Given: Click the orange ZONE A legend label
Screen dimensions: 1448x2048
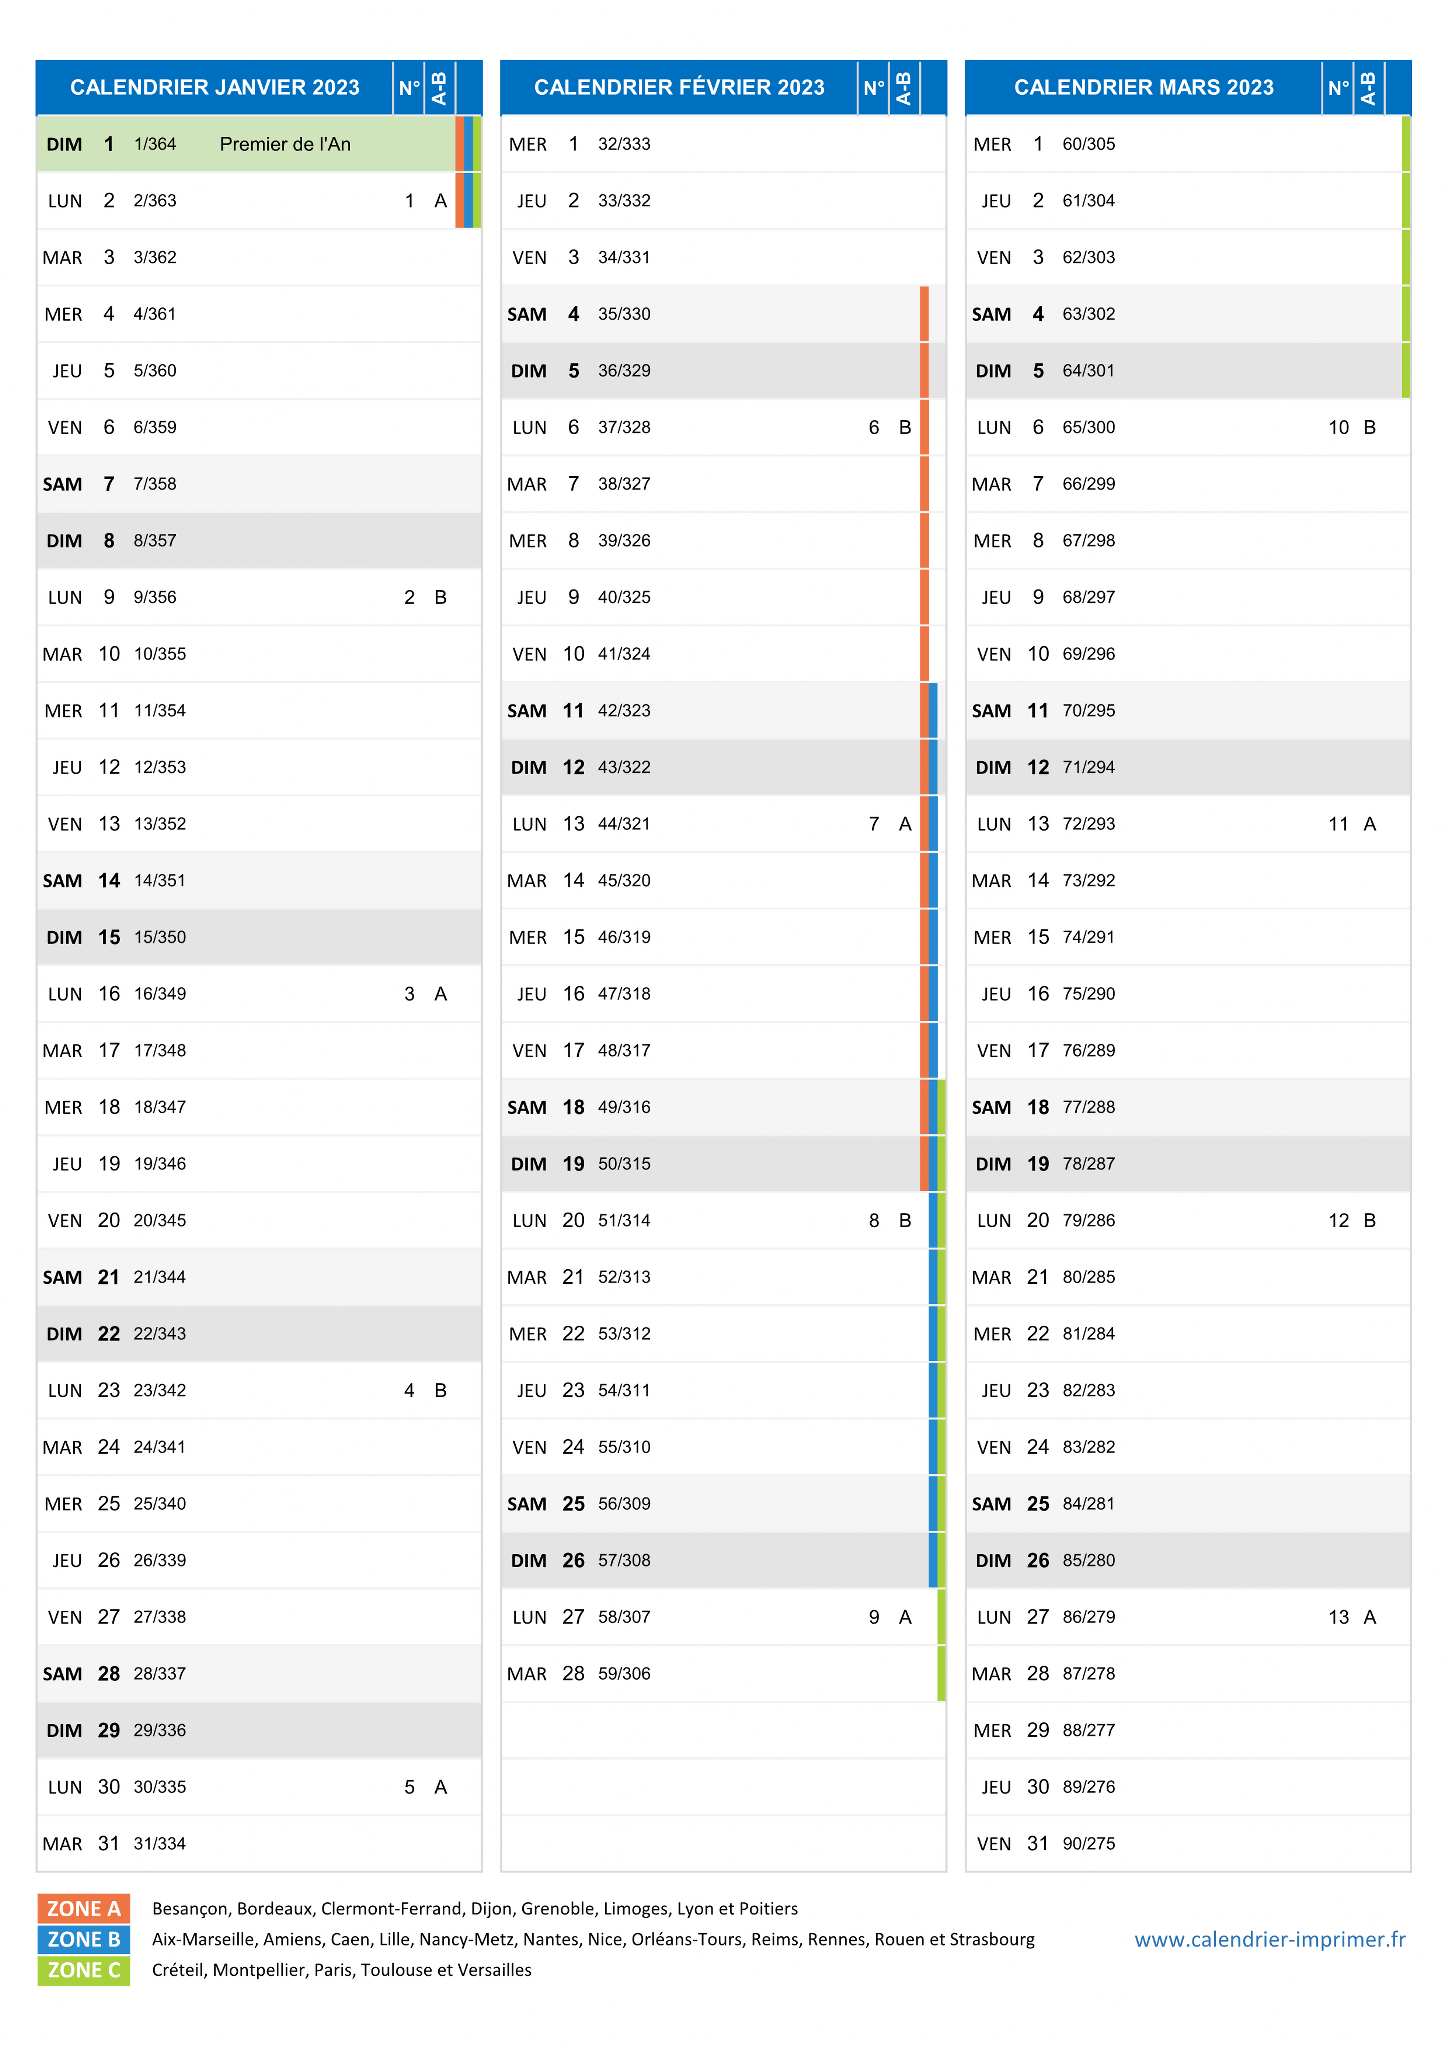Looking at the screenshot, I should point(84,1908).
